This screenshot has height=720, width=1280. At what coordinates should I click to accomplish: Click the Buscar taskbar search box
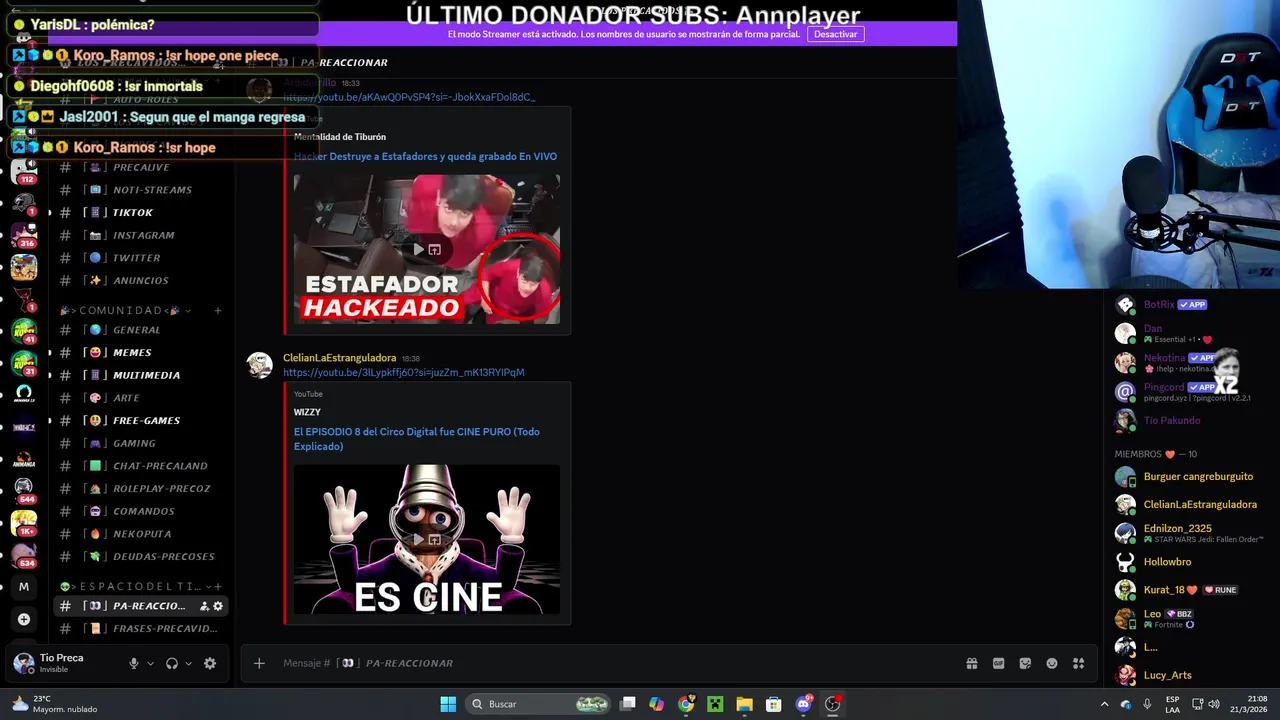[538, 704]
